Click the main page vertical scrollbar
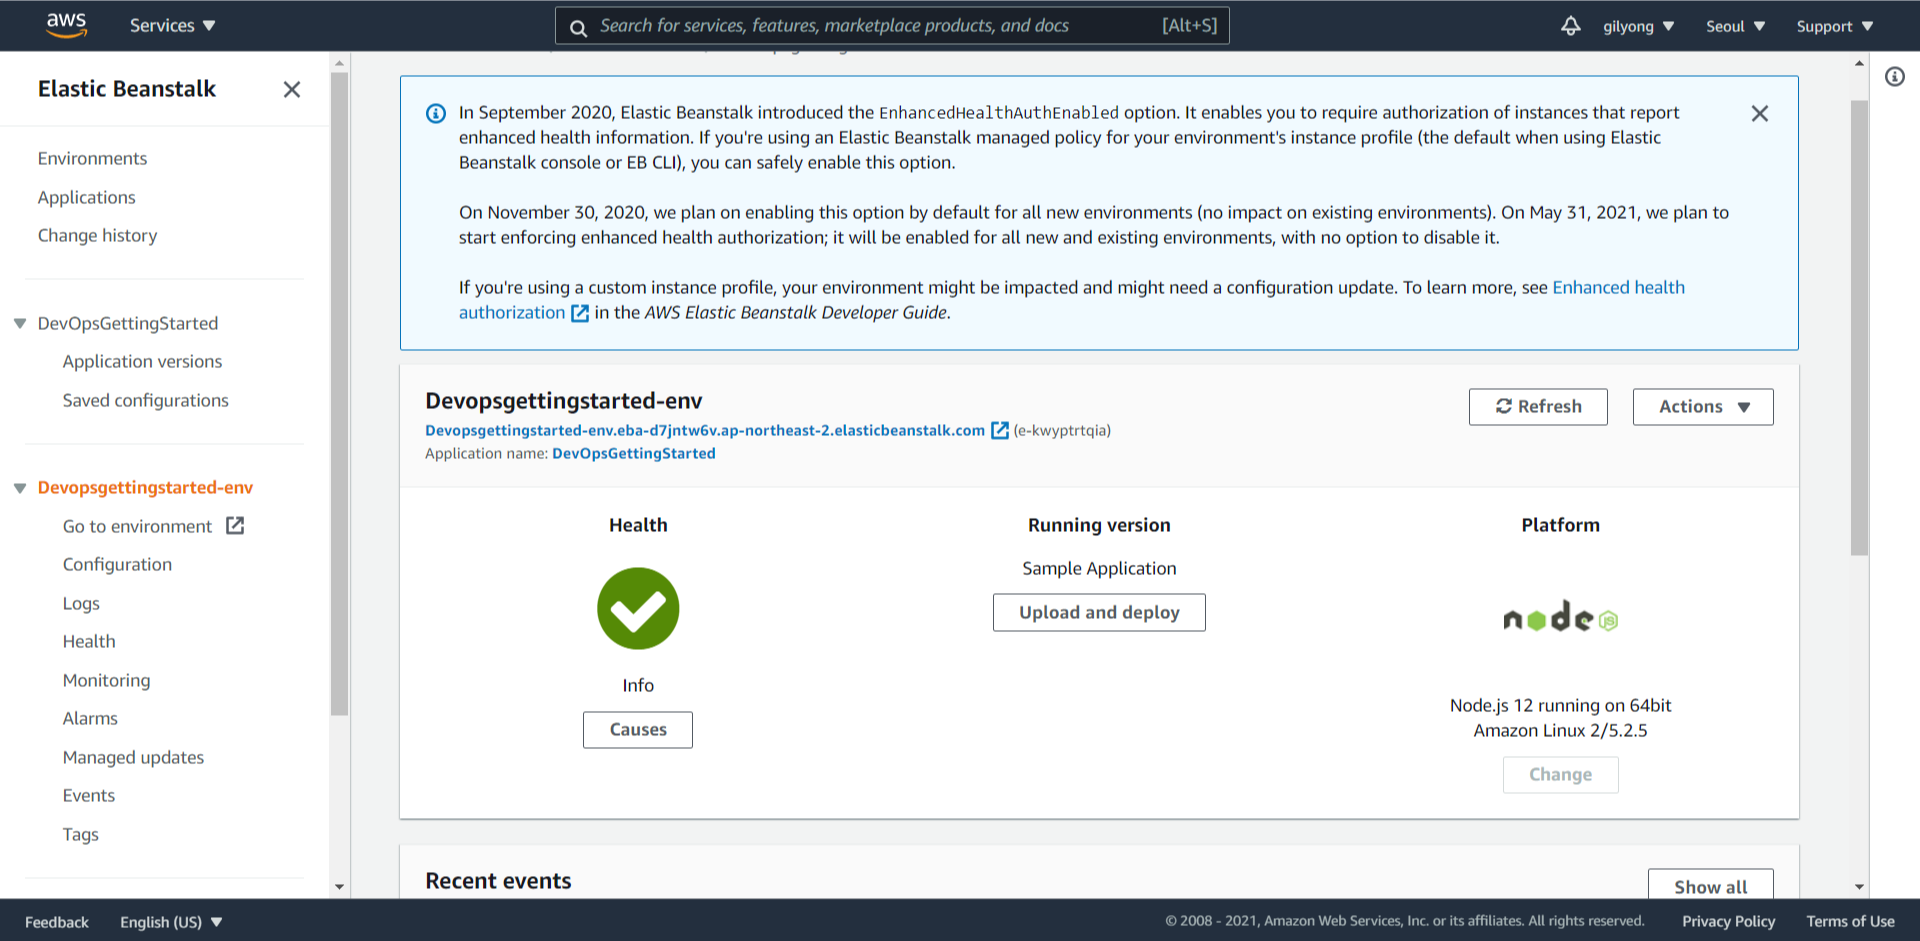The width and height of the screenshot is (1920, 941). pos(1859,328)
